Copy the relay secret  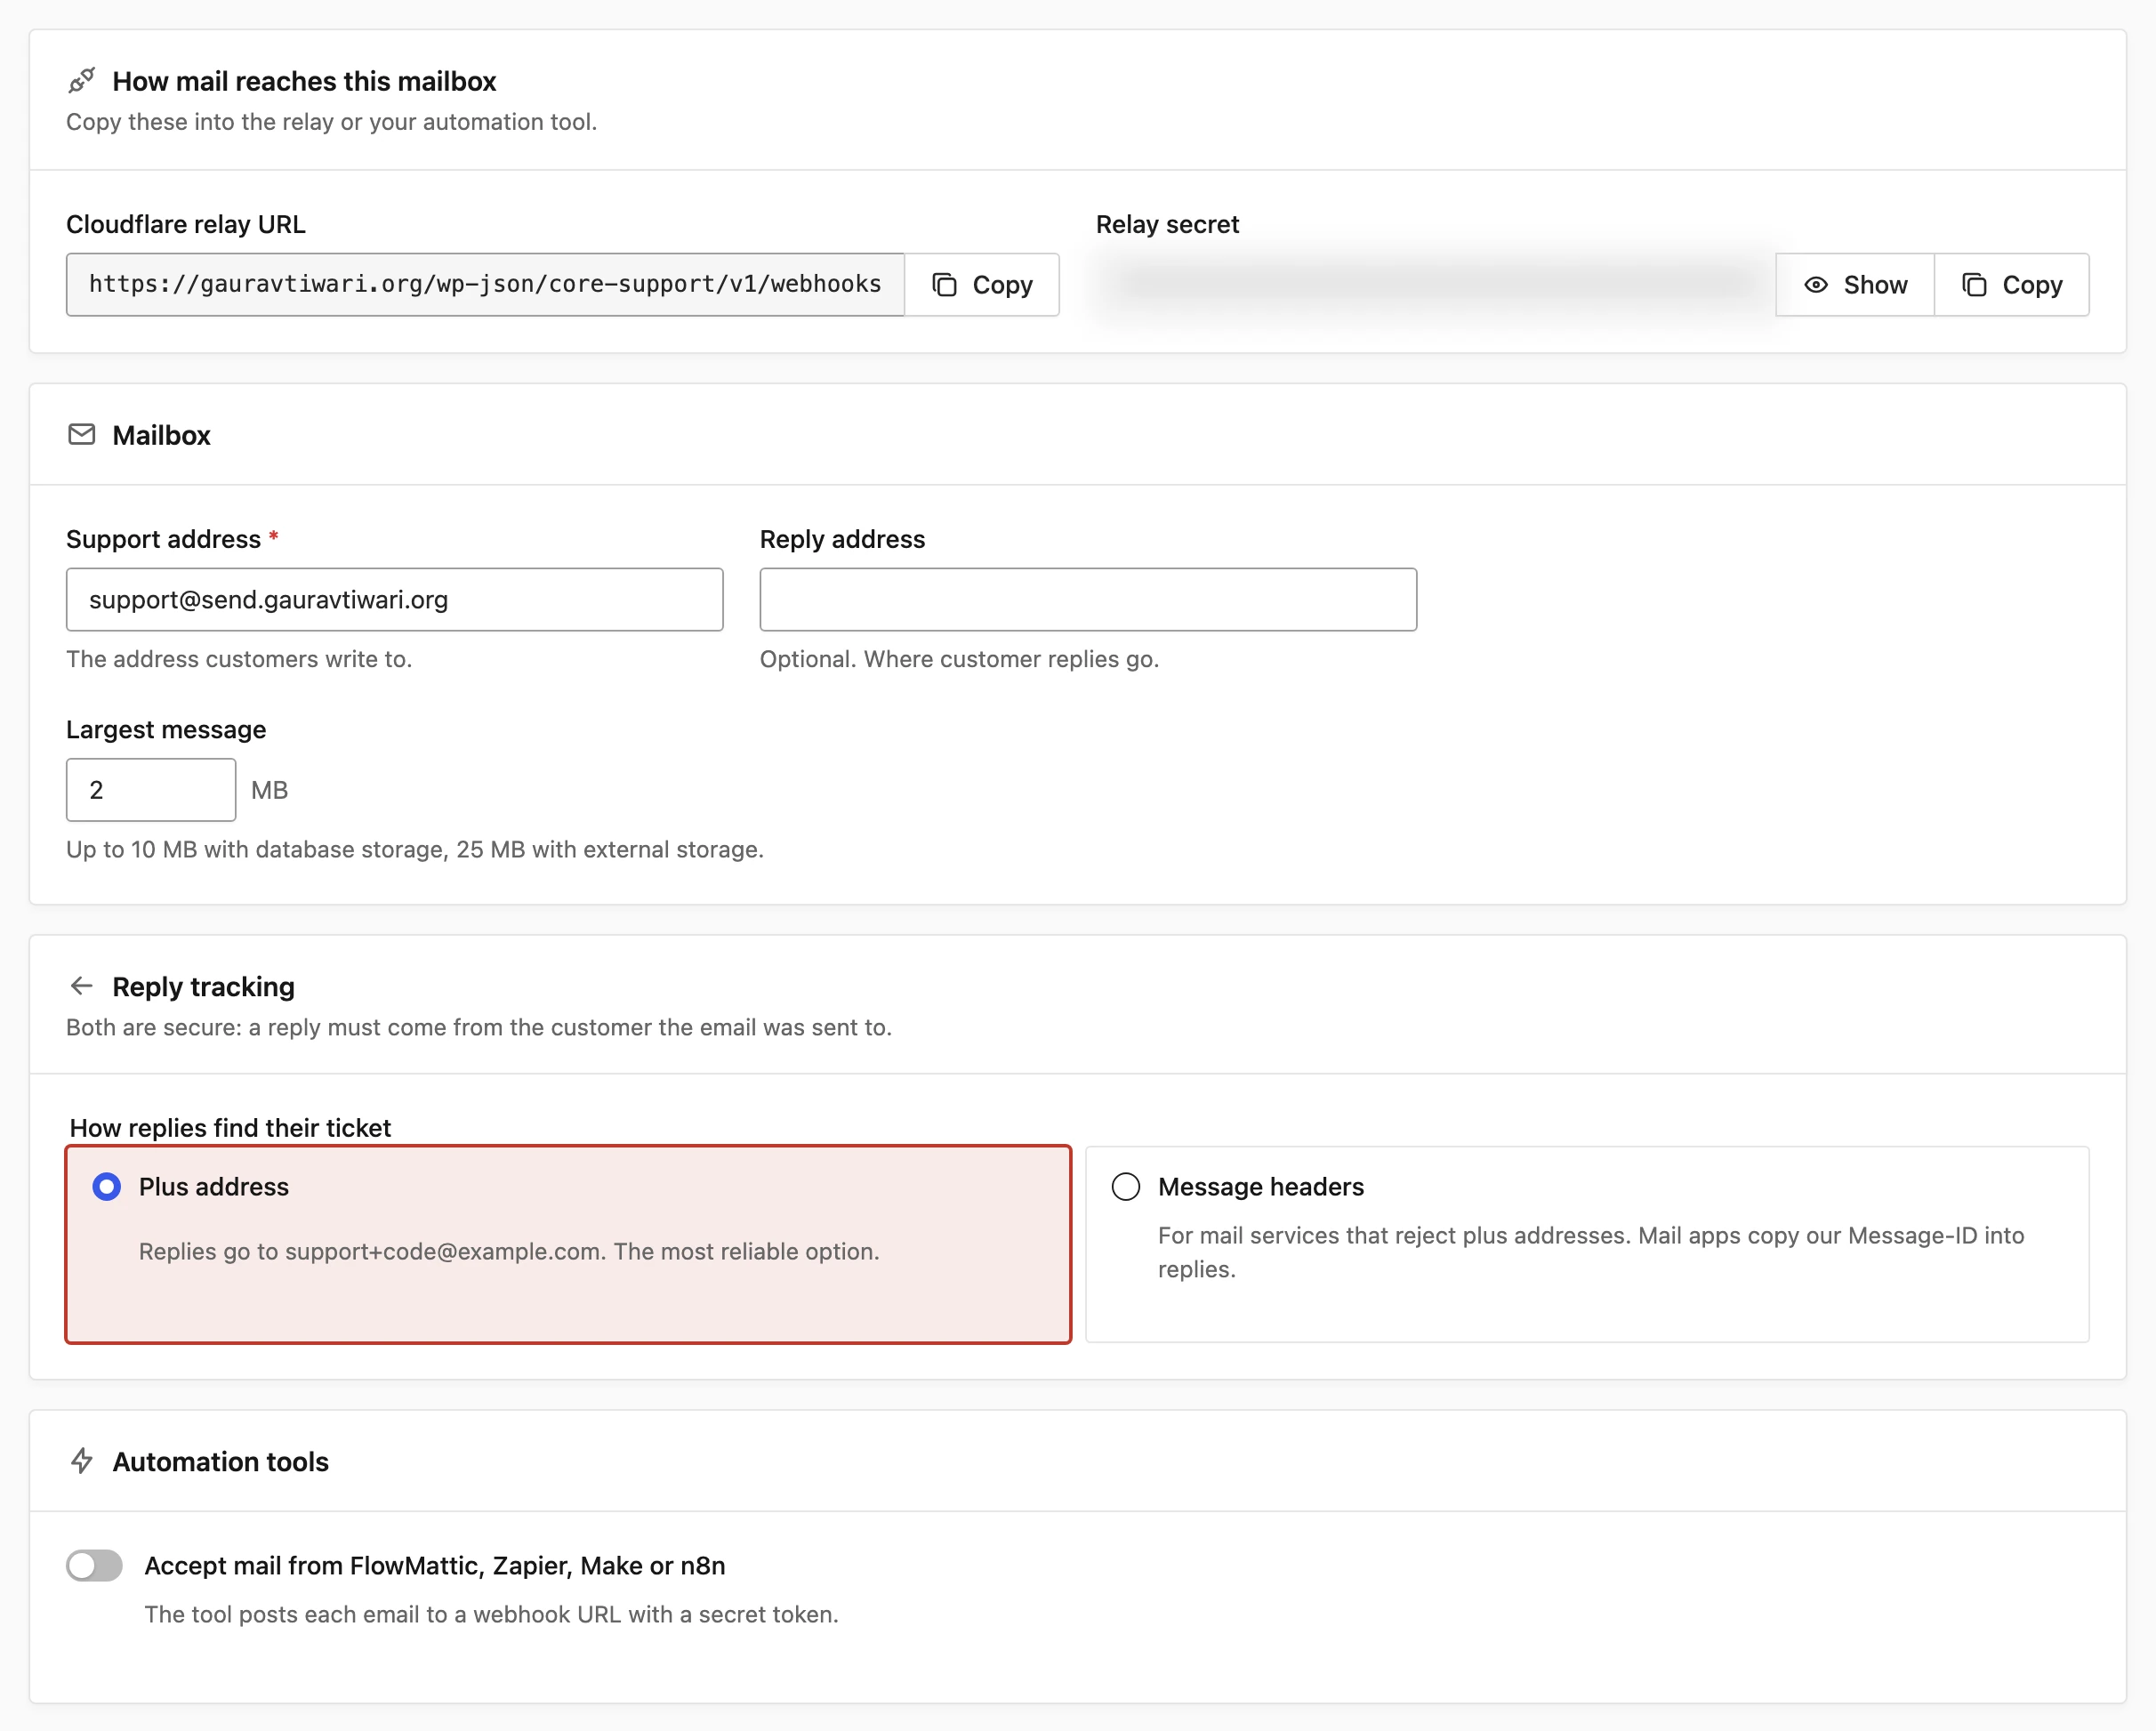point(2011,285)
